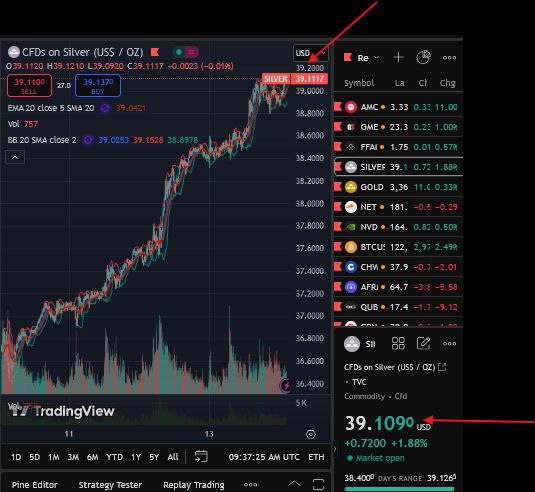
Task: Click the 09:37:25 AM UTC timezone button
Action: point(264,457)
